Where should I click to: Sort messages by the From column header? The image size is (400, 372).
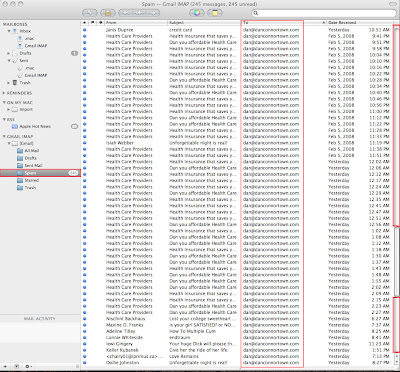coord(136,23)
